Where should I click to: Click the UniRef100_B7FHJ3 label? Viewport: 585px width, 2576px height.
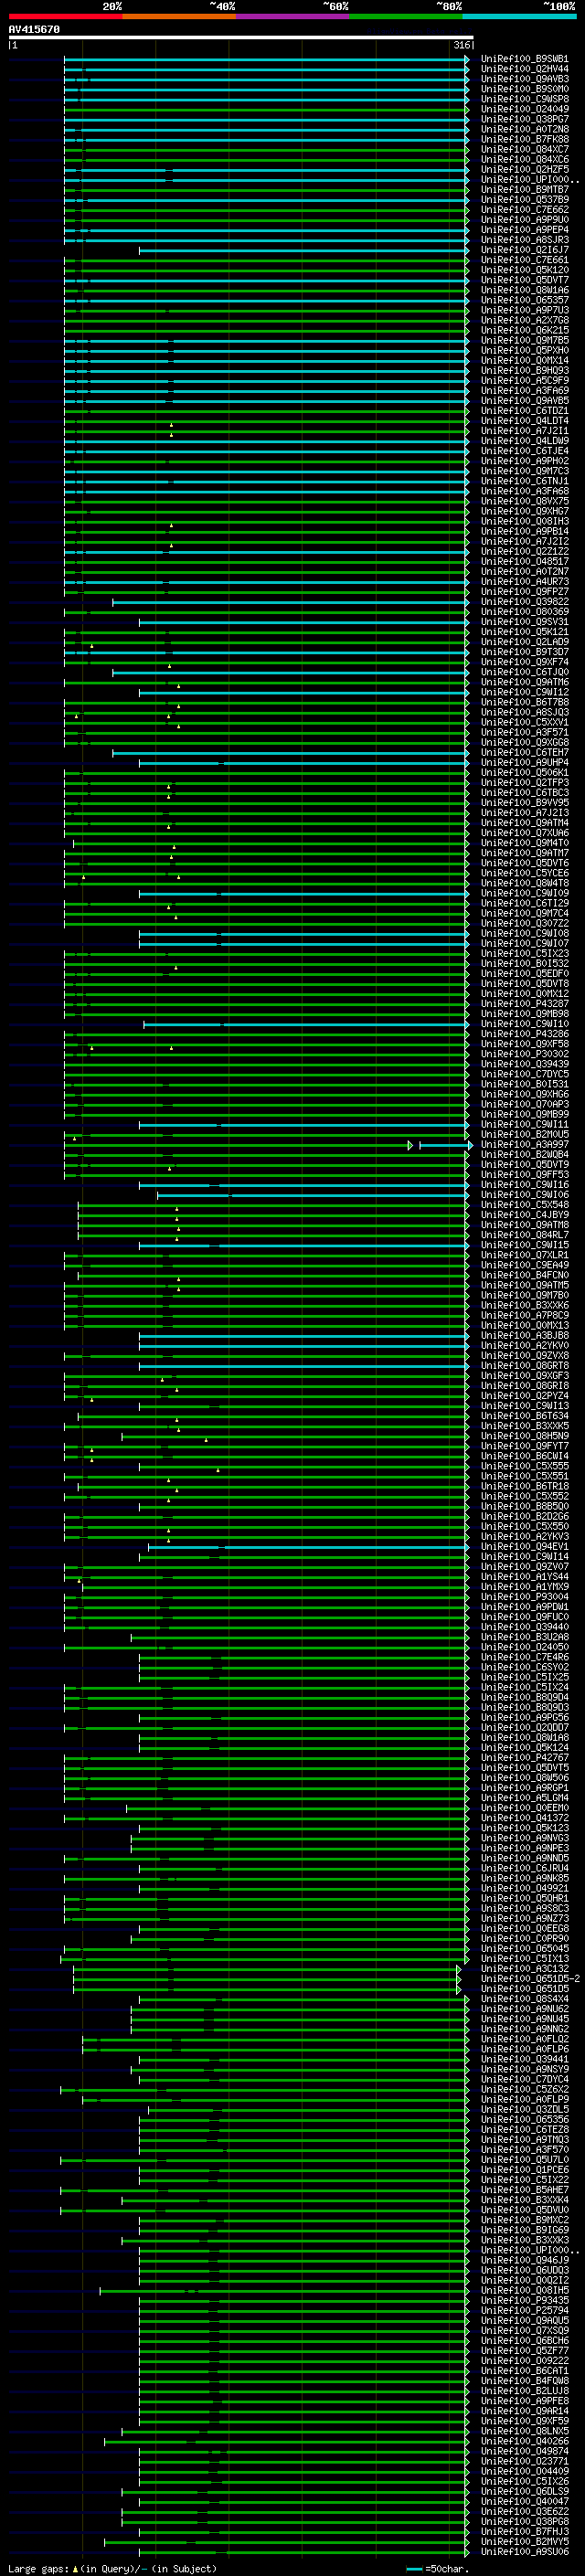(x=525, y=2532)
